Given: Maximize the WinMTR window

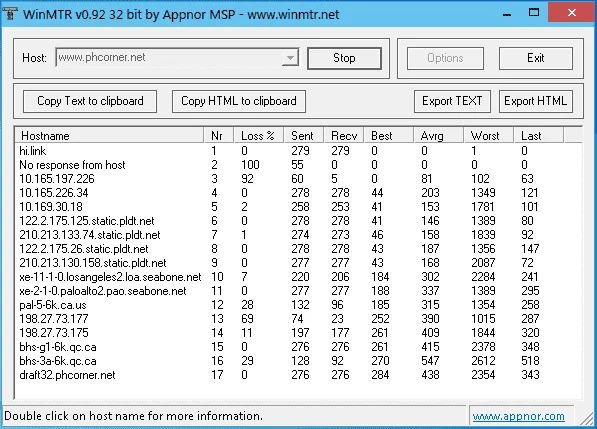Looking at the screenshot, I should (534, 13).
